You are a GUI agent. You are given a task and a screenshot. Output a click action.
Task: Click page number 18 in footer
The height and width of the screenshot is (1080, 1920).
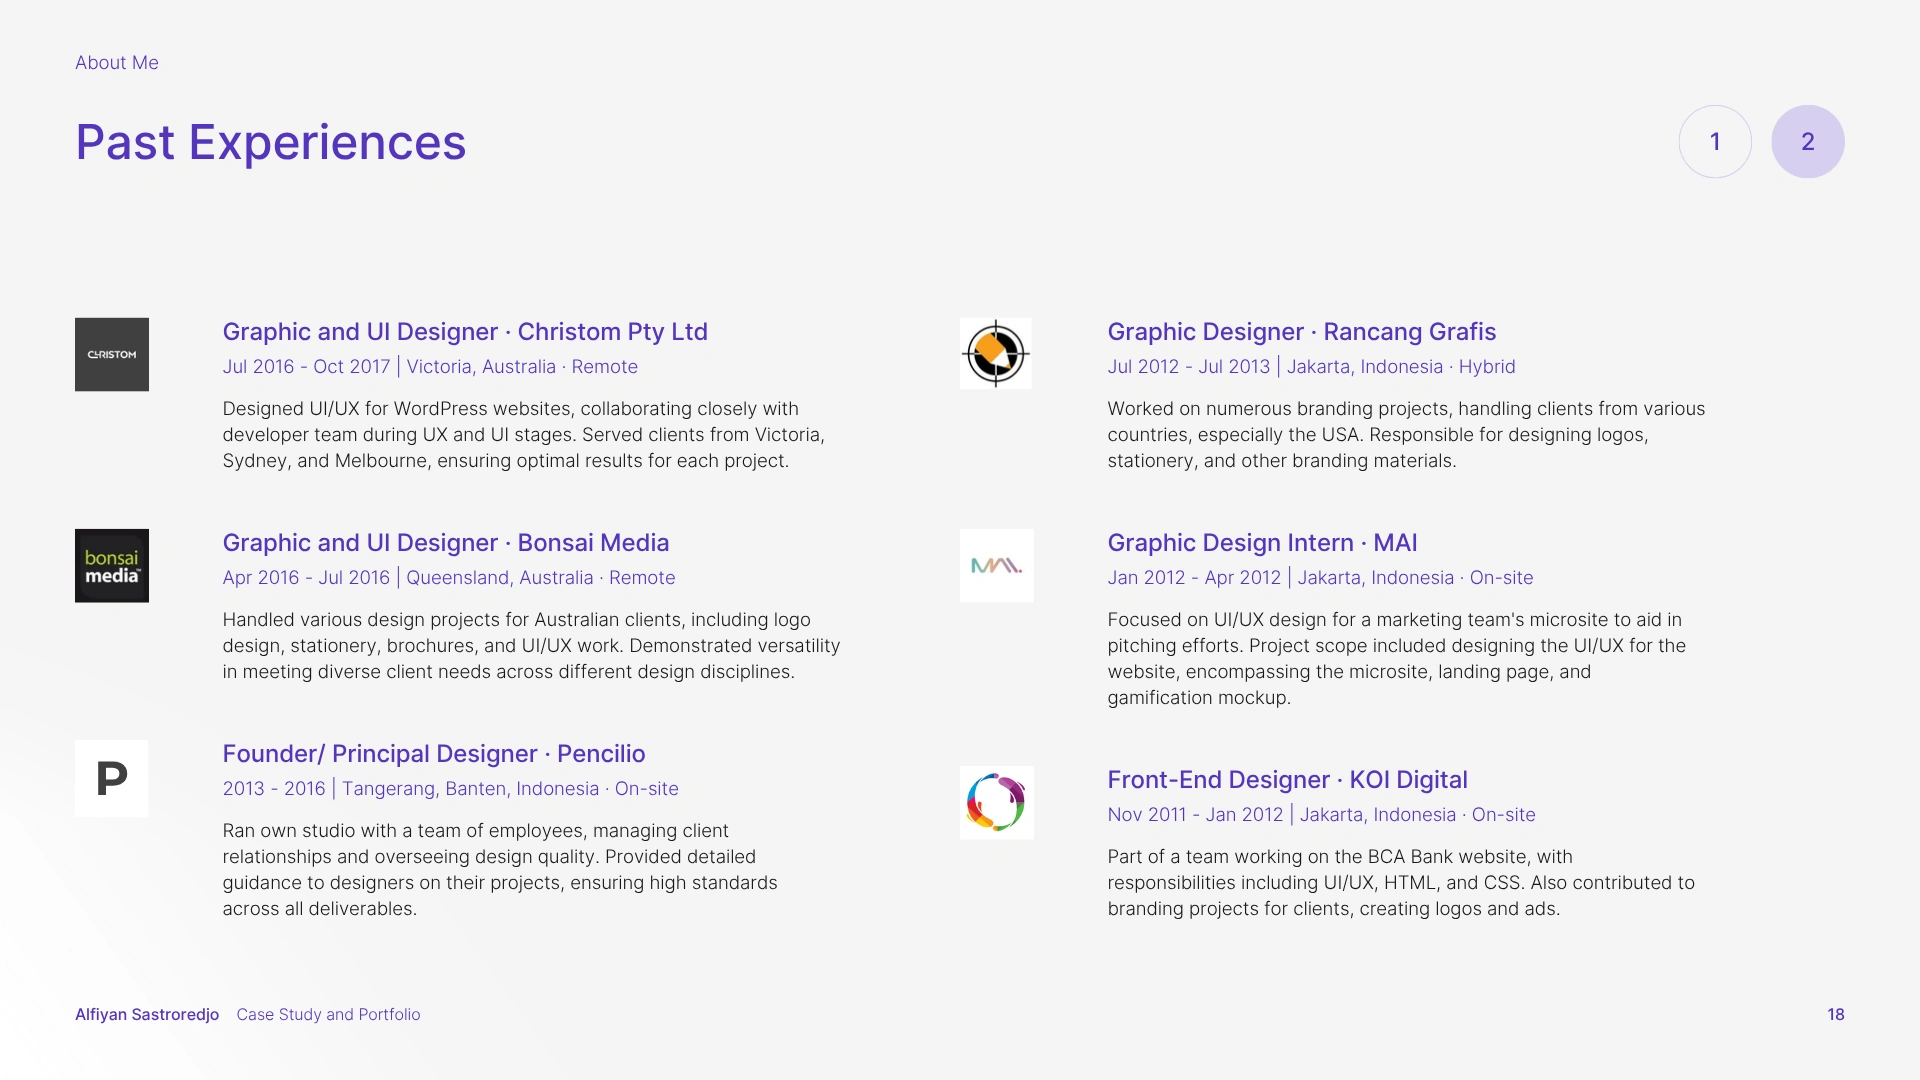pyautogui.click(x=1835, y=1014)
